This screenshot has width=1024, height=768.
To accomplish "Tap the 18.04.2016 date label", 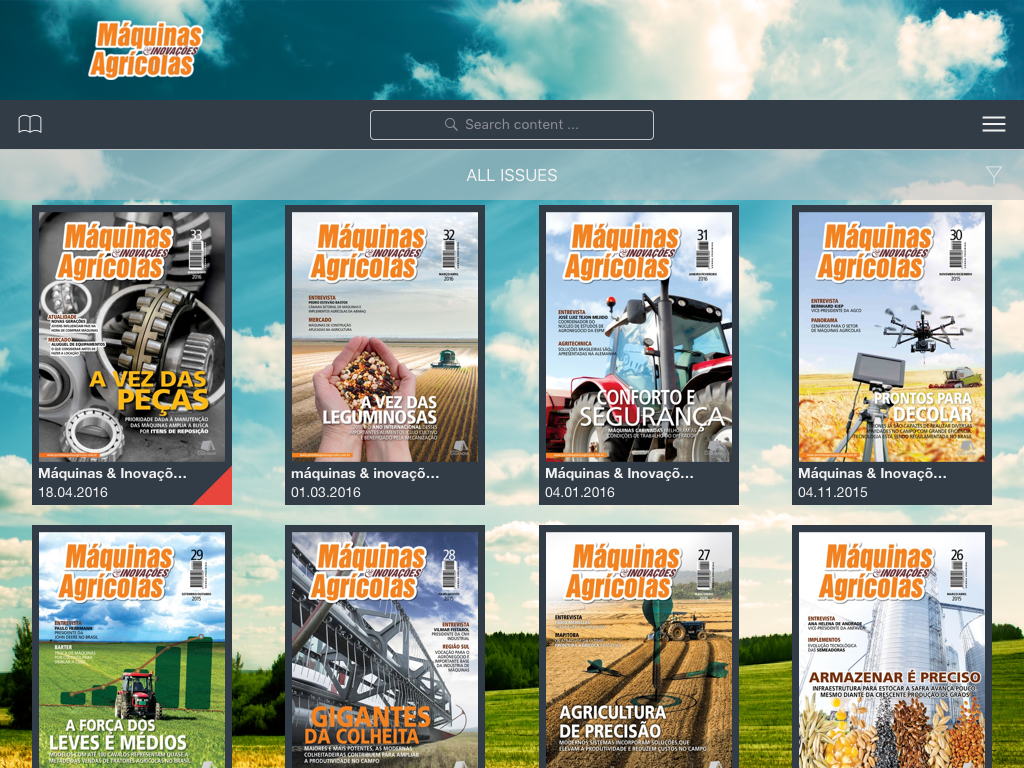I will 72,492.
